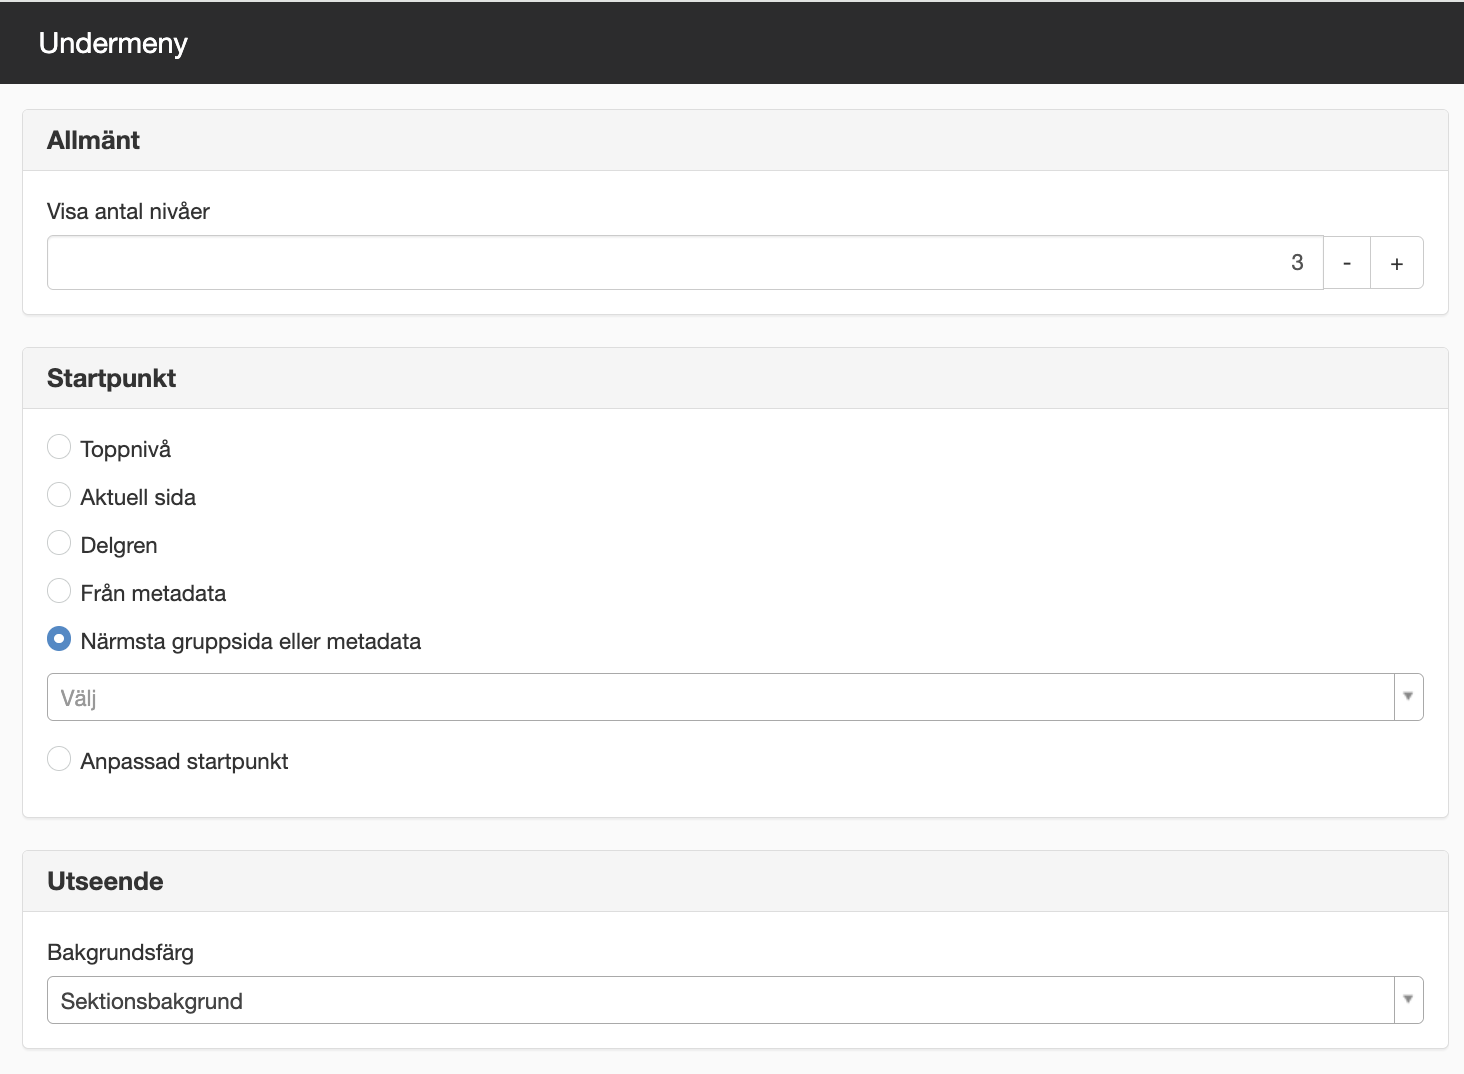Image resolution: width=1464 pixels, height=1074 pixels.
Task: Select Närmsta gruppsida eller metadata radio
Action: click(x=59, y=639)
